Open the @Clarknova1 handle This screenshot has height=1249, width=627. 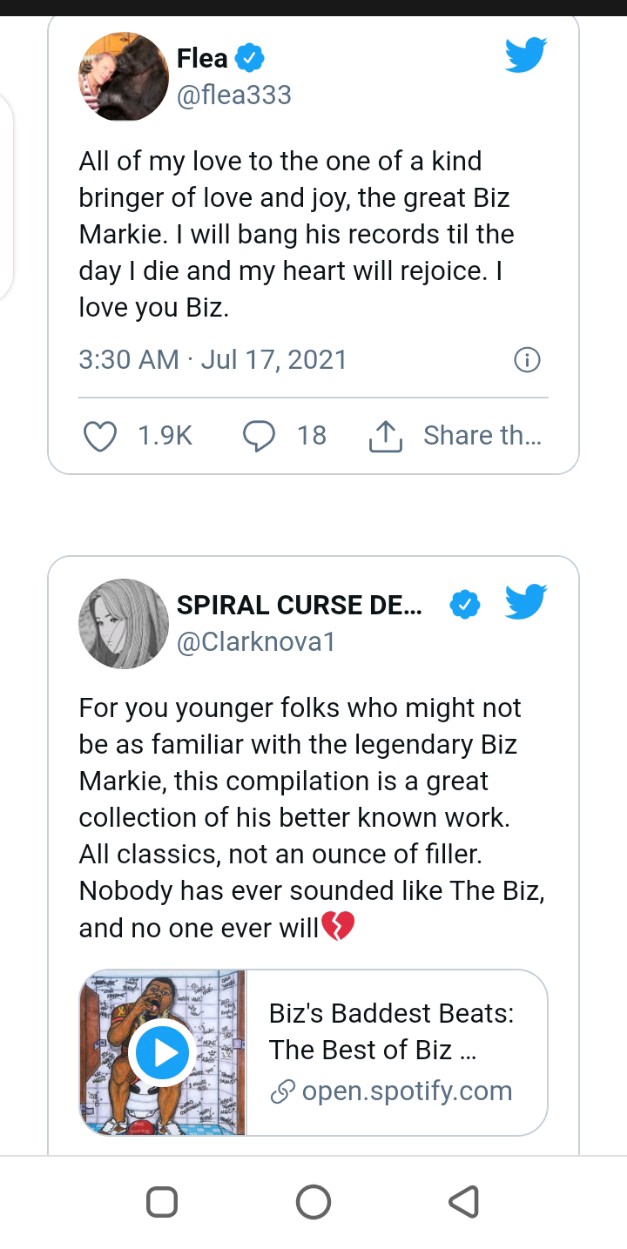(256, 642)
